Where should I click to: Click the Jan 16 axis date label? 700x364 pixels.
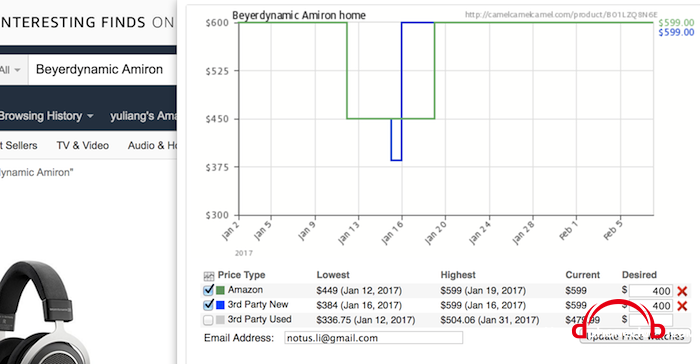[x=392, y=233]
